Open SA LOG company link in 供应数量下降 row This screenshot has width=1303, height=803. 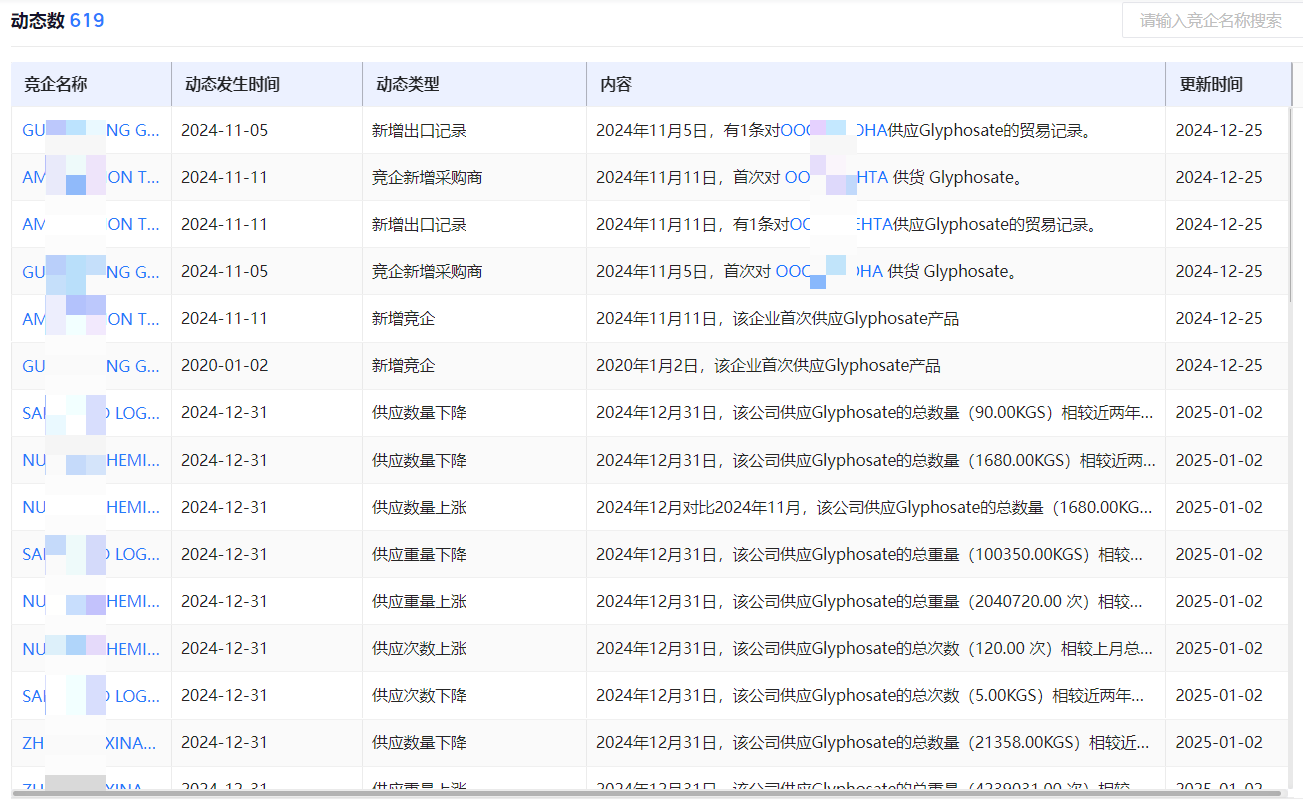click(91, 413)
